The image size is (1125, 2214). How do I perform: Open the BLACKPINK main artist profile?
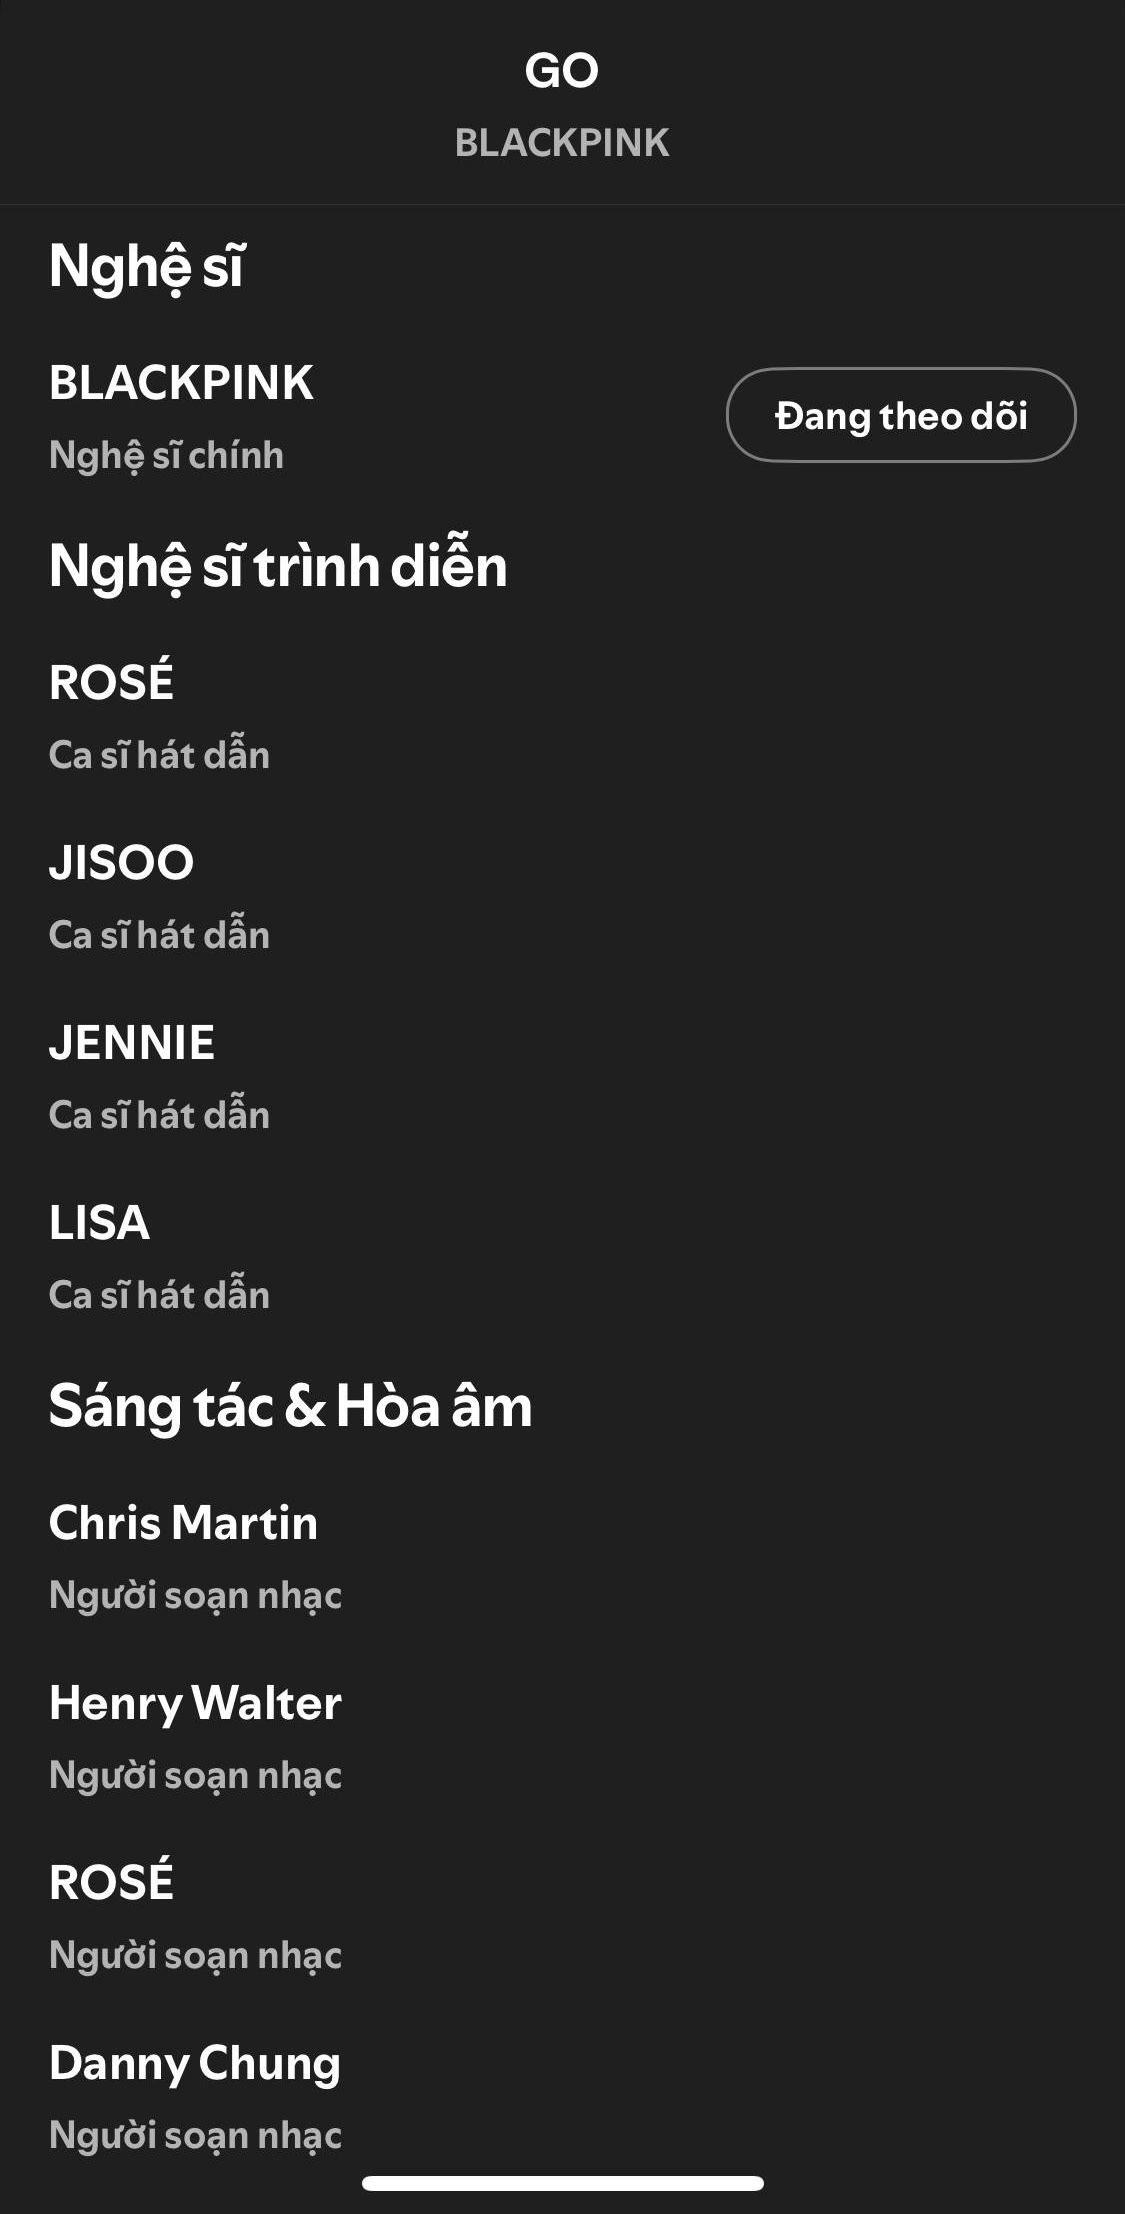(x=182, y=385)
